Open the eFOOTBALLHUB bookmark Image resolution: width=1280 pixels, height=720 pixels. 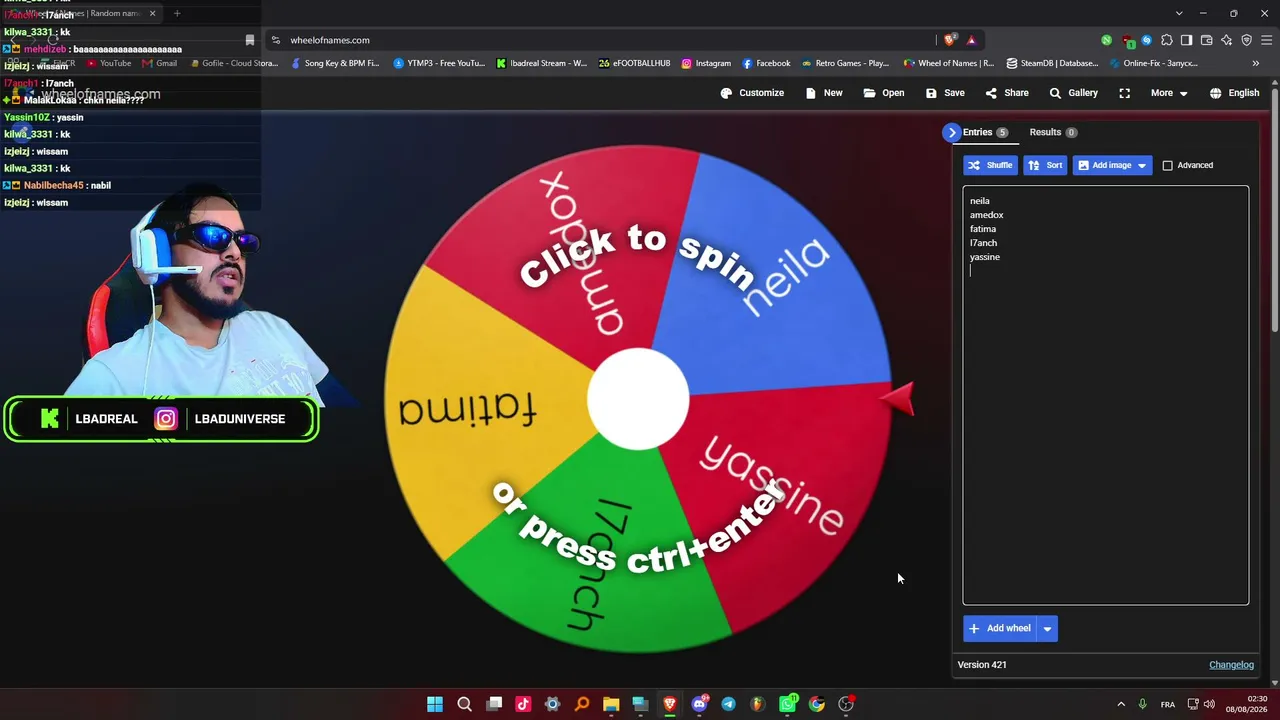634,63
